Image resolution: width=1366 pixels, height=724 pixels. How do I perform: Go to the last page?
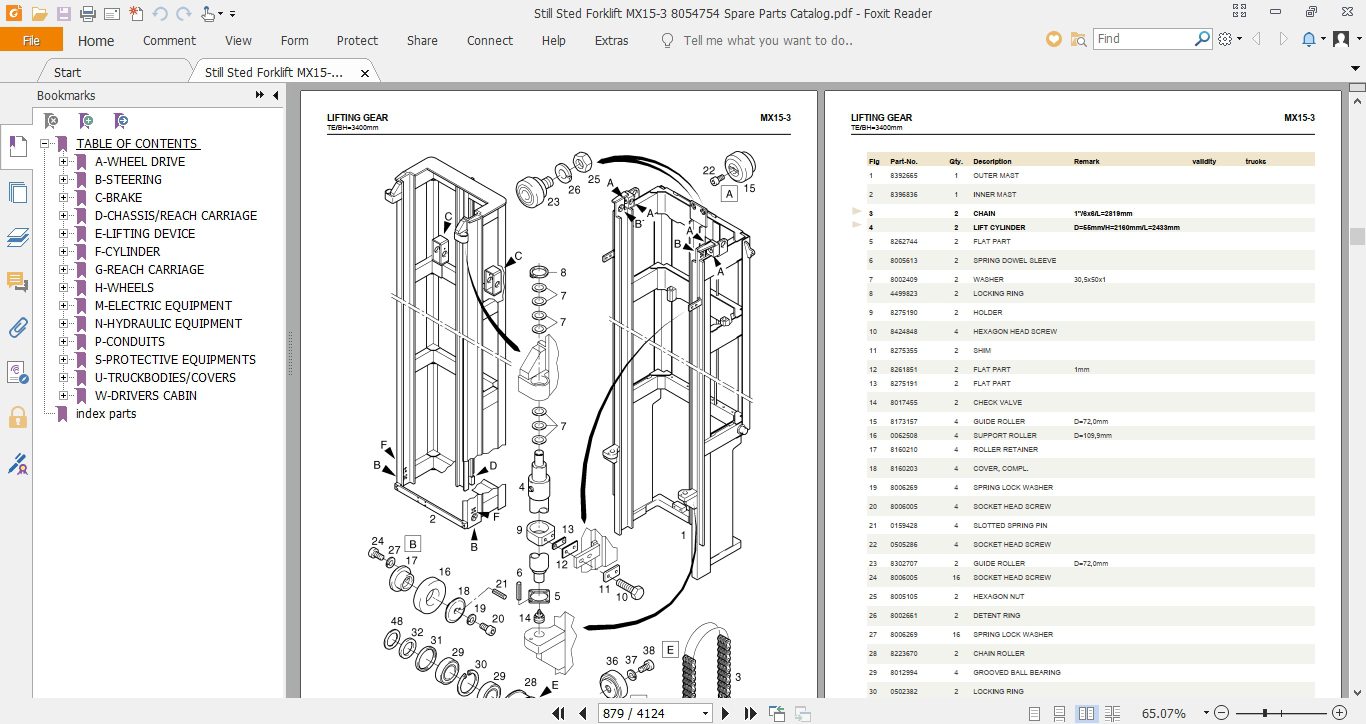point(750,713)
